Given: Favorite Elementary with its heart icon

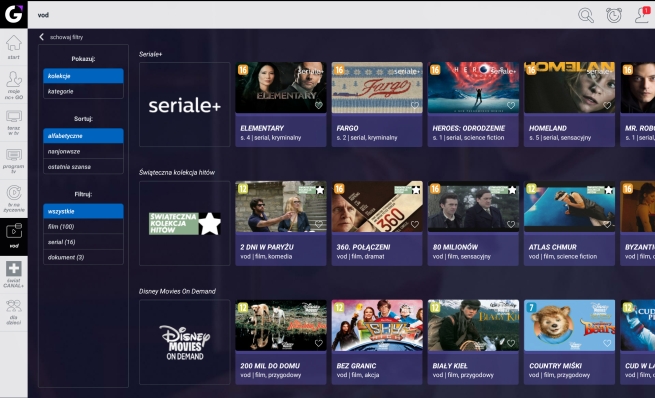Looking at the screenshot, I should click(319, 105).
